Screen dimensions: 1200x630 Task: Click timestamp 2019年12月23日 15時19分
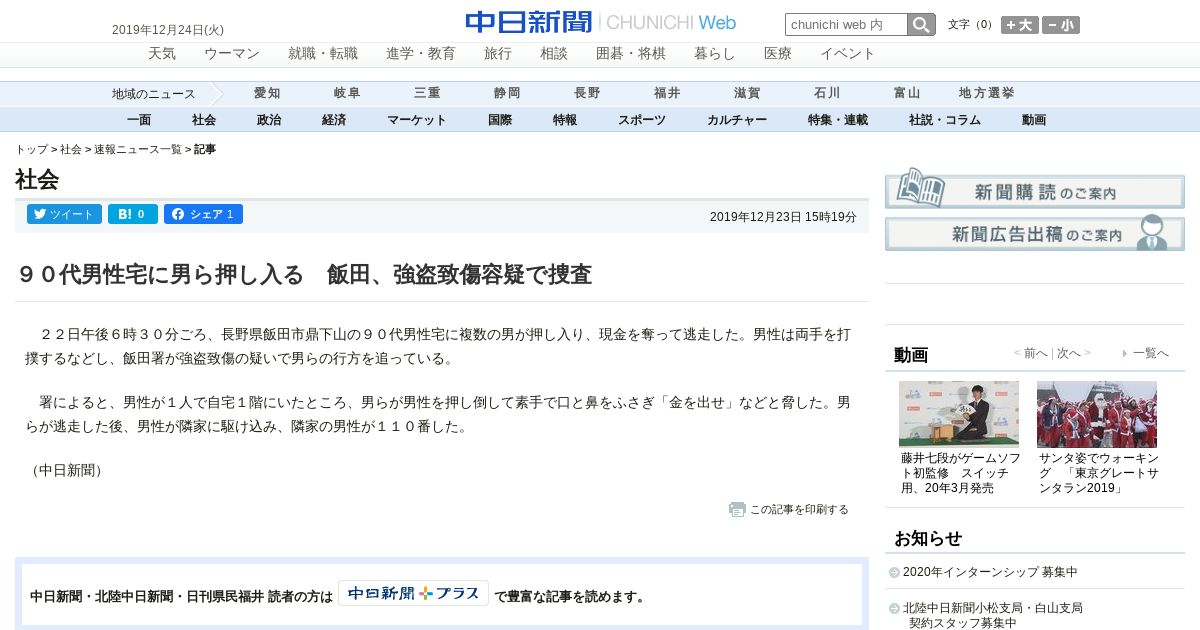[x=783, y=217]
